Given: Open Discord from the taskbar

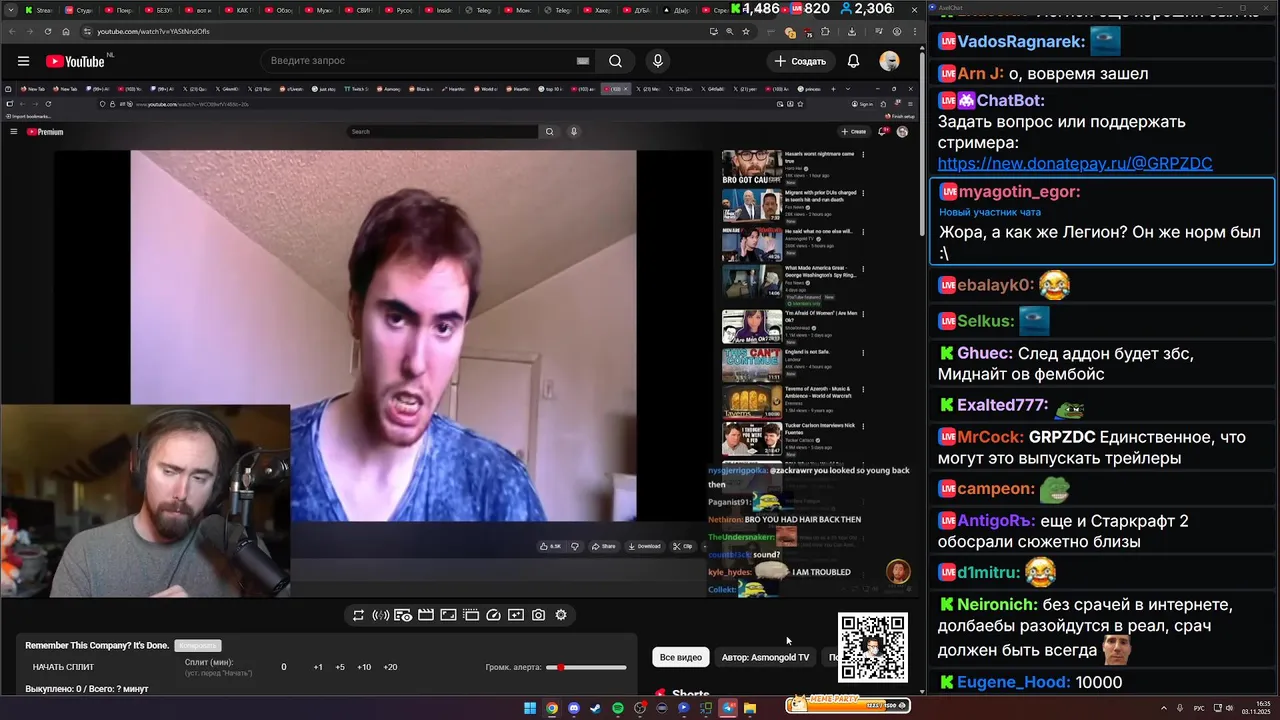Looking at the screenshot, I should coord(574,708).
